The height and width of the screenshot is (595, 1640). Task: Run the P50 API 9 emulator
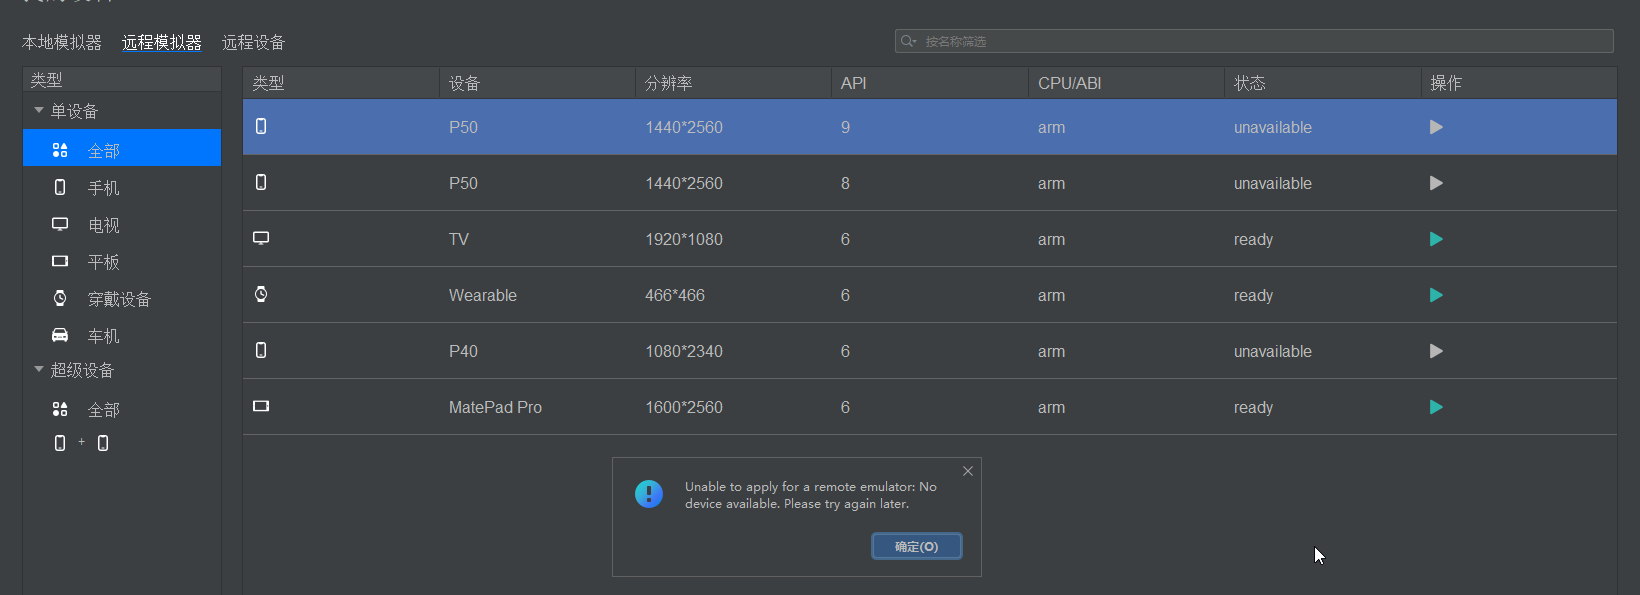1436,127
